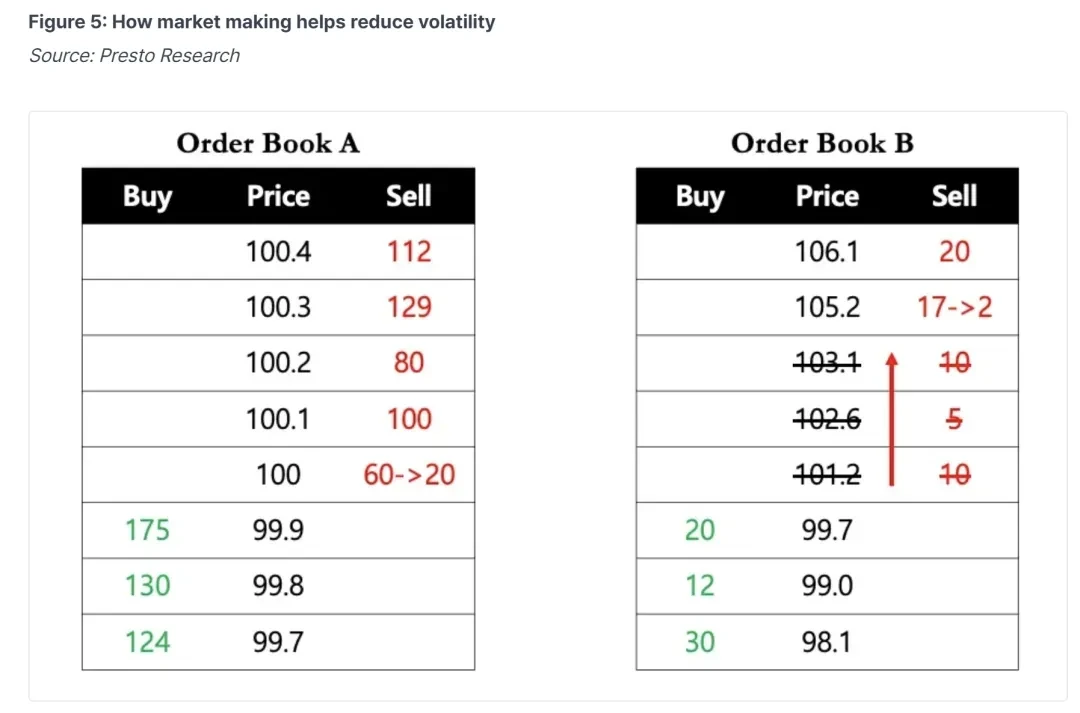Click the "Order Book B" title
The height and width of the screenshot is (713, 1080).
822,144
